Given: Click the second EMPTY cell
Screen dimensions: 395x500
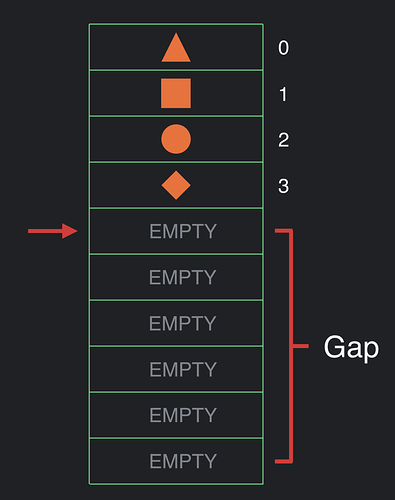Looking at the screenshot, I should pos(176,277).
